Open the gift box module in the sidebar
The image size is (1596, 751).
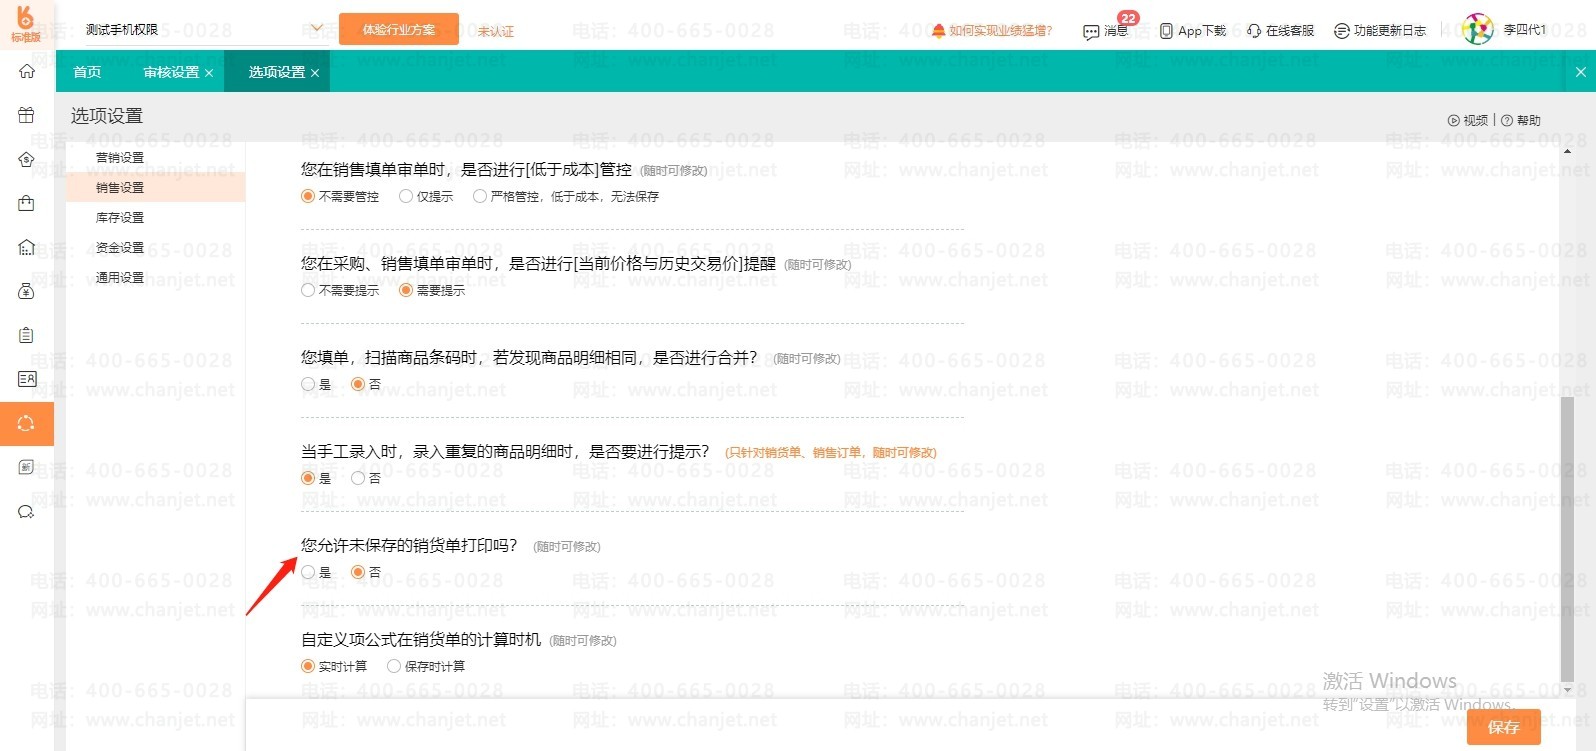pyautogui.click(x=27, y=115)
